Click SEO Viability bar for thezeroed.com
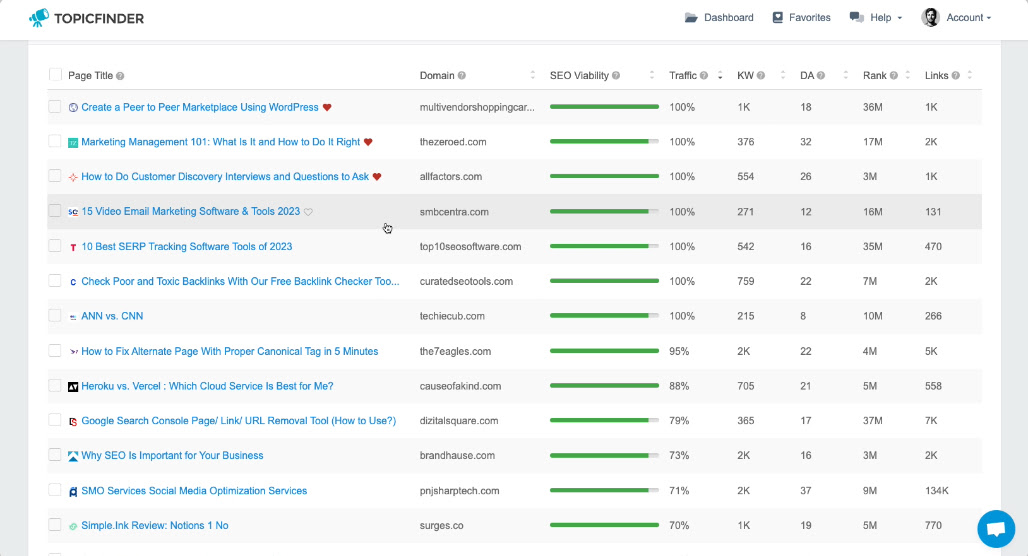The width and height of the screenshot is (1028, 556). click(604, 142)
